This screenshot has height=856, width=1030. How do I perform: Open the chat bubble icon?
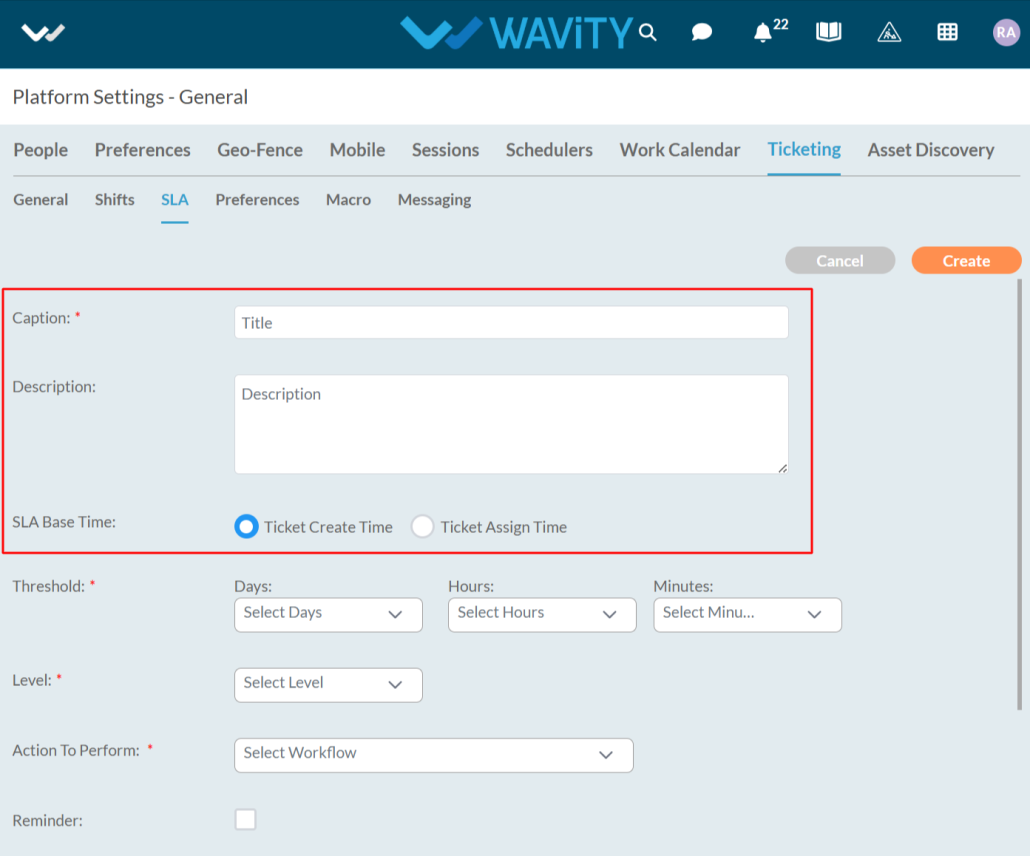click(702, 32)
